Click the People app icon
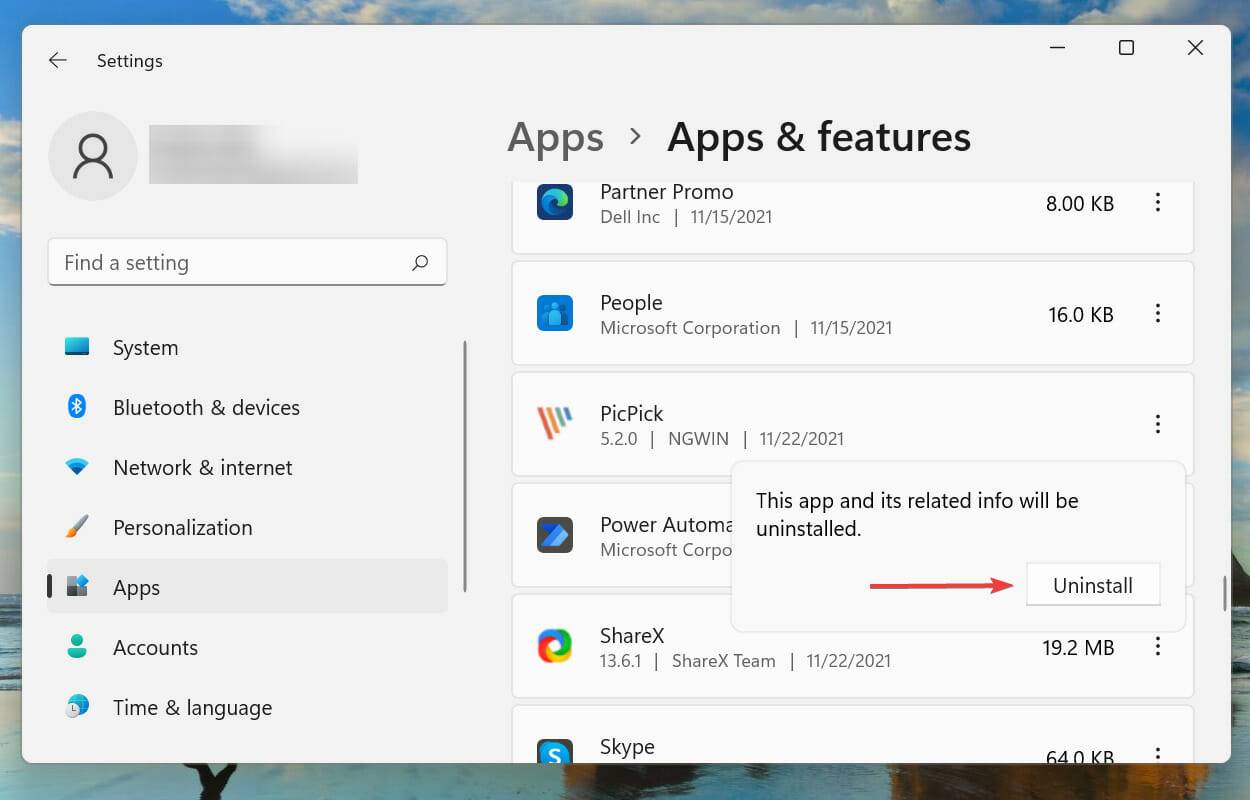 [x=555, y=313]
